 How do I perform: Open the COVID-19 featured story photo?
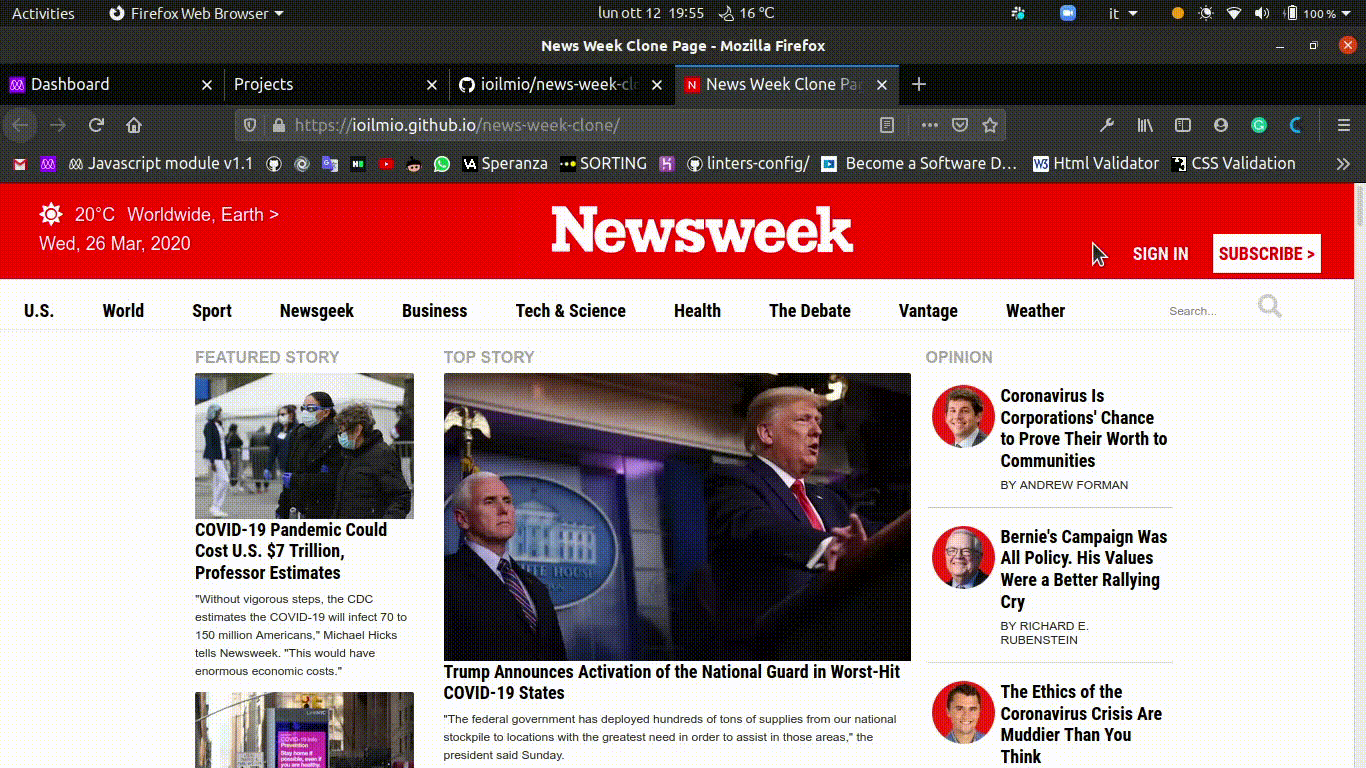click(x=304, y=446)
